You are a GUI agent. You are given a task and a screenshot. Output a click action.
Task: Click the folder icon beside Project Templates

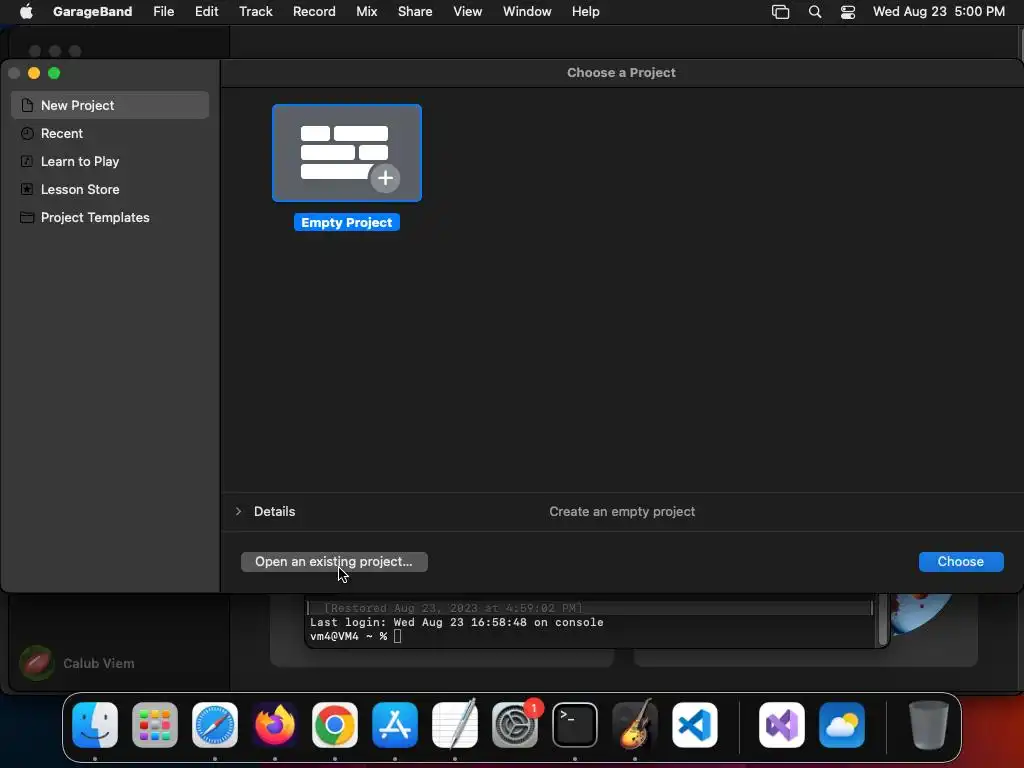click(27, 217)
